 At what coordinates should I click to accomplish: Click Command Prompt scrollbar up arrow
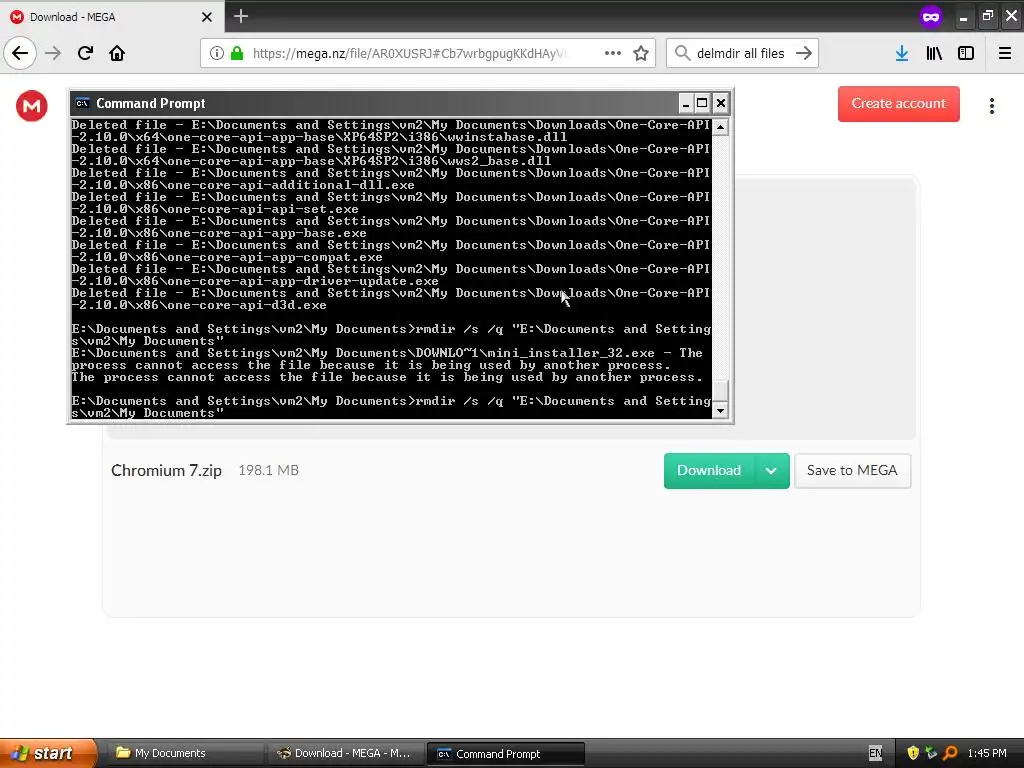click(x=720, y=127)
